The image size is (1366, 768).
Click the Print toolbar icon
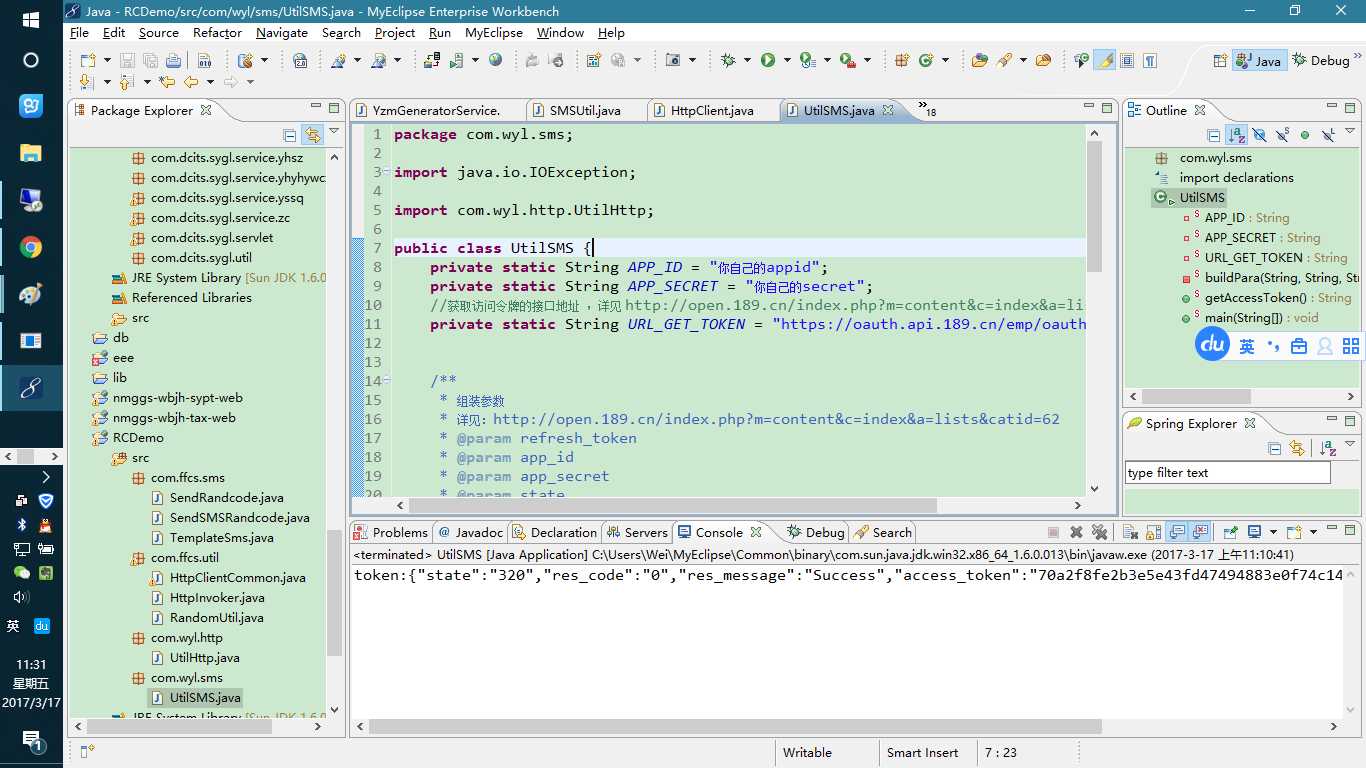tap(173, 60)
